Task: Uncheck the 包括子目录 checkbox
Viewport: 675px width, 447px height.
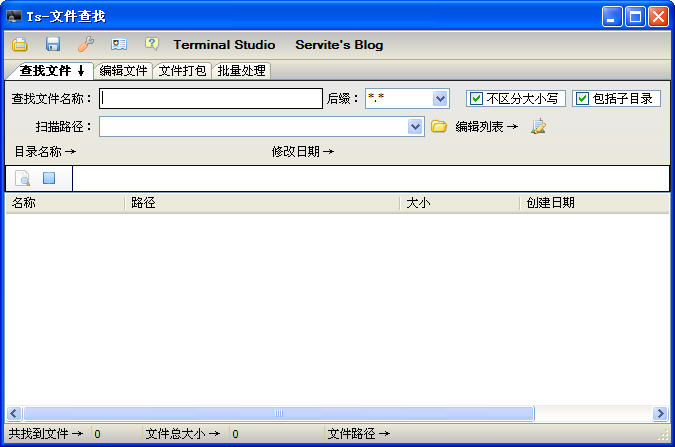Action: pyautogui.click(x=582, y=99)
